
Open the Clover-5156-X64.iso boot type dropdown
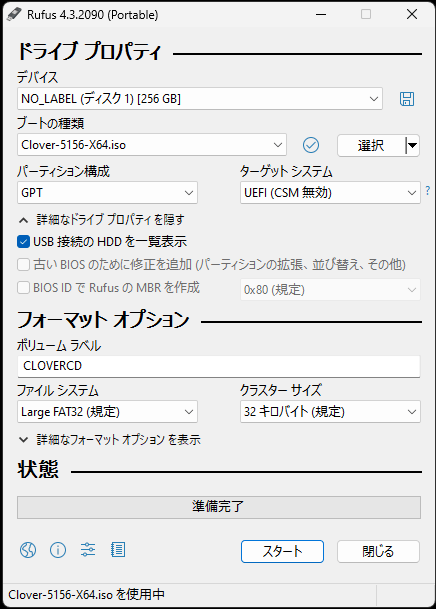pyautogui.click(x=152, y=145)
